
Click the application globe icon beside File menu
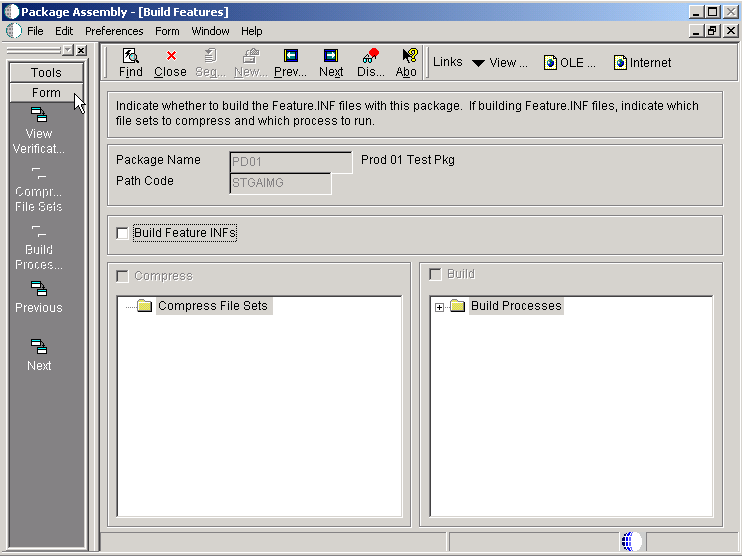point(14,31)
